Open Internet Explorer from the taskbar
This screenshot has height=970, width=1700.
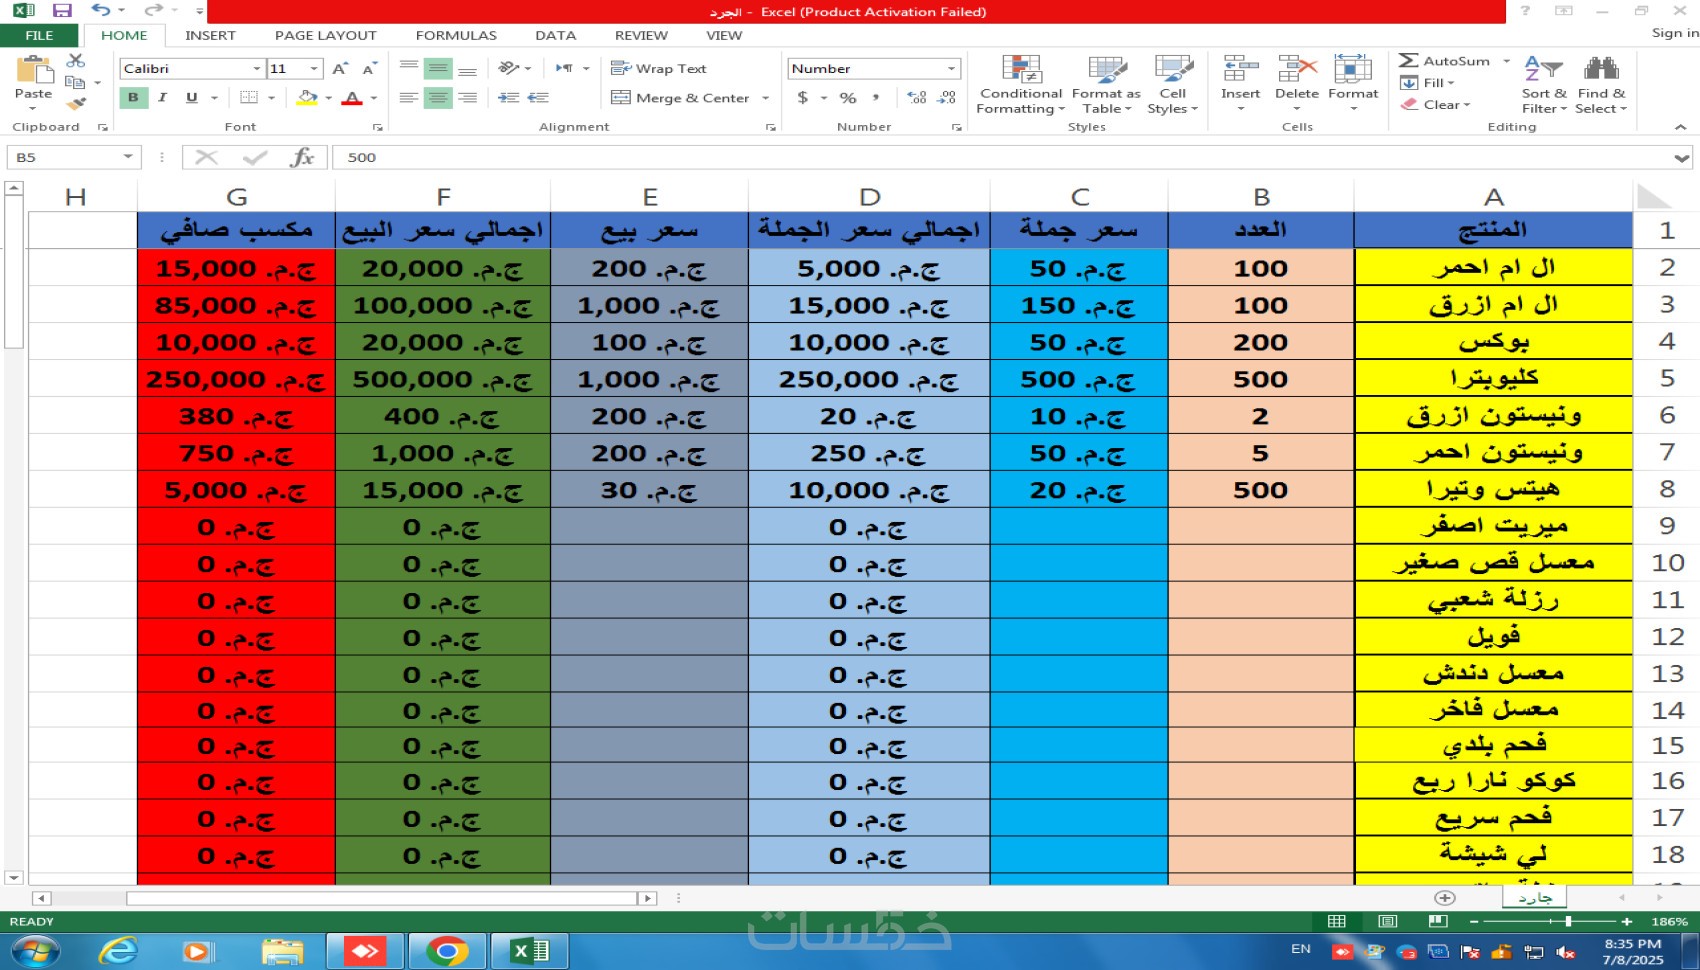119,951
